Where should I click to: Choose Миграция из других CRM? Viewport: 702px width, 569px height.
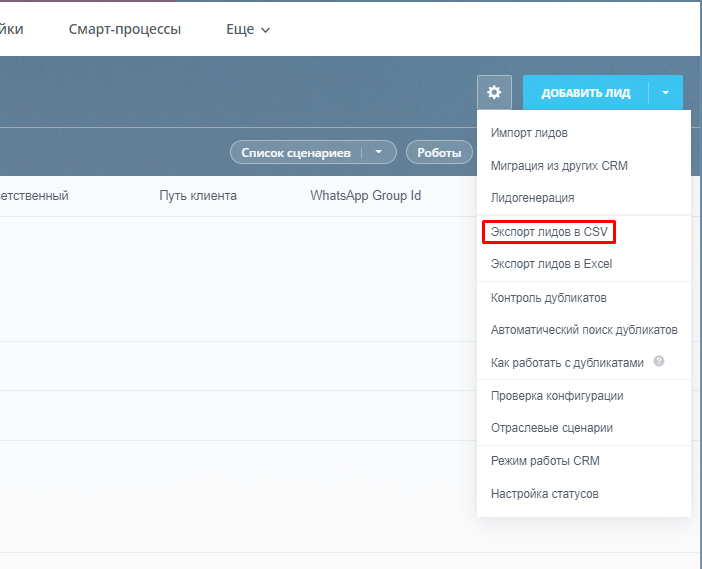coord(559,165)
